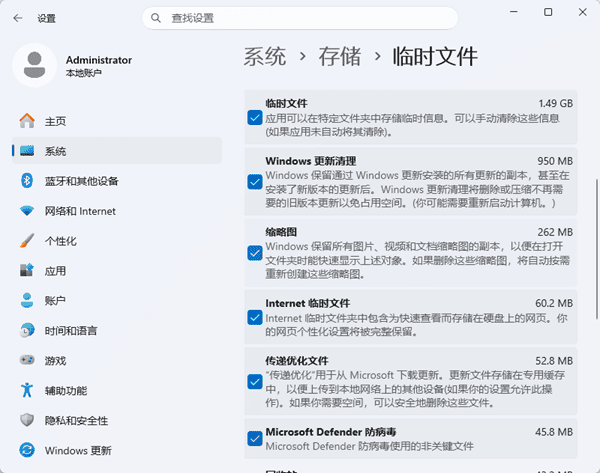Open 隐私和安全性 settings
The width and height of the screenshot is (600, 473).
(x=117, y=420)
